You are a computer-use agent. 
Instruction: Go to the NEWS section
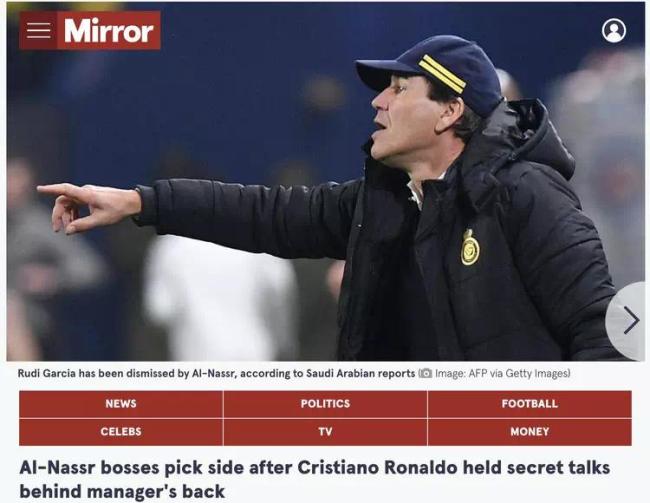pyautogui.click(x=121, y=404)
